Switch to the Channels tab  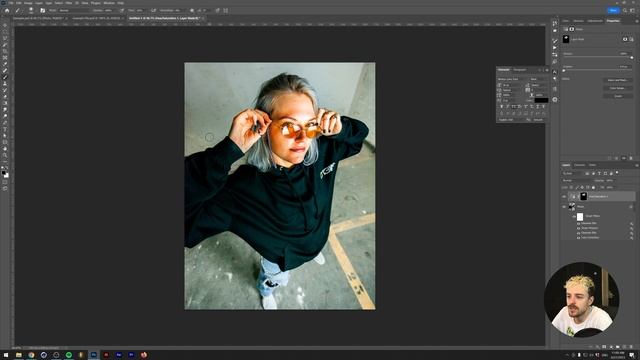tap(579, 165)
